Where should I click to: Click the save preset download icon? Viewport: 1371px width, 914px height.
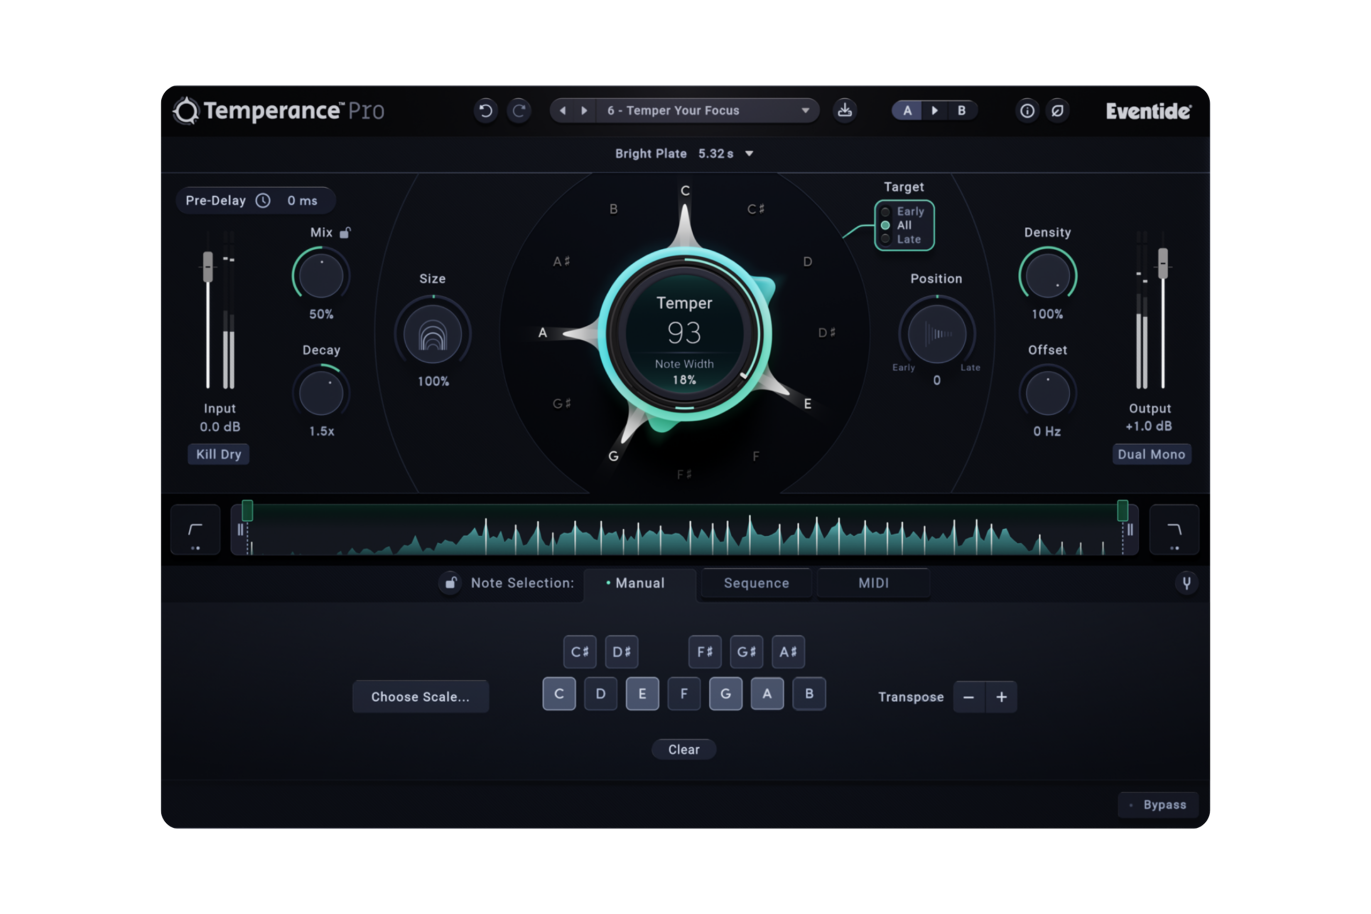point(845,111)
